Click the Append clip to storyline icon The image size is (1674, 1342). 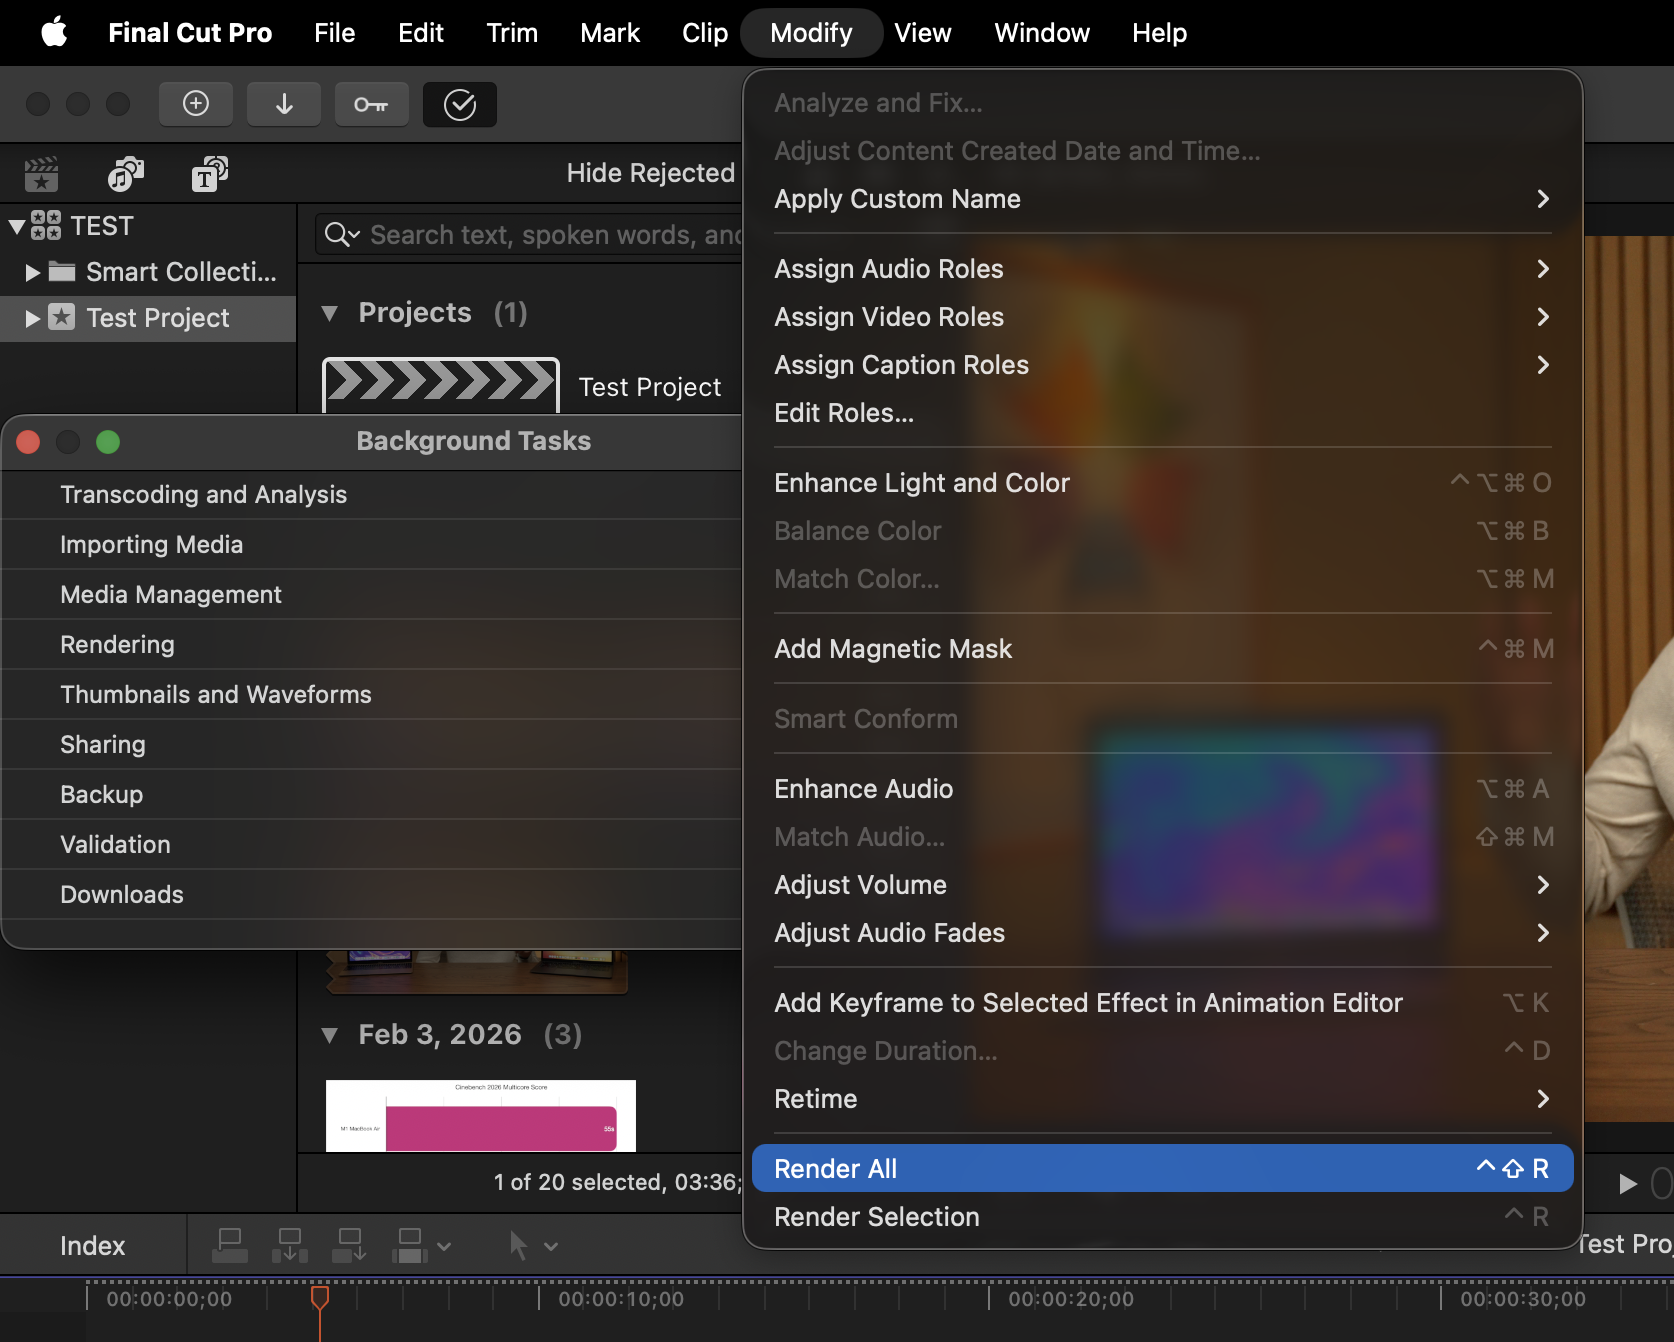[x=350, y=1246]
